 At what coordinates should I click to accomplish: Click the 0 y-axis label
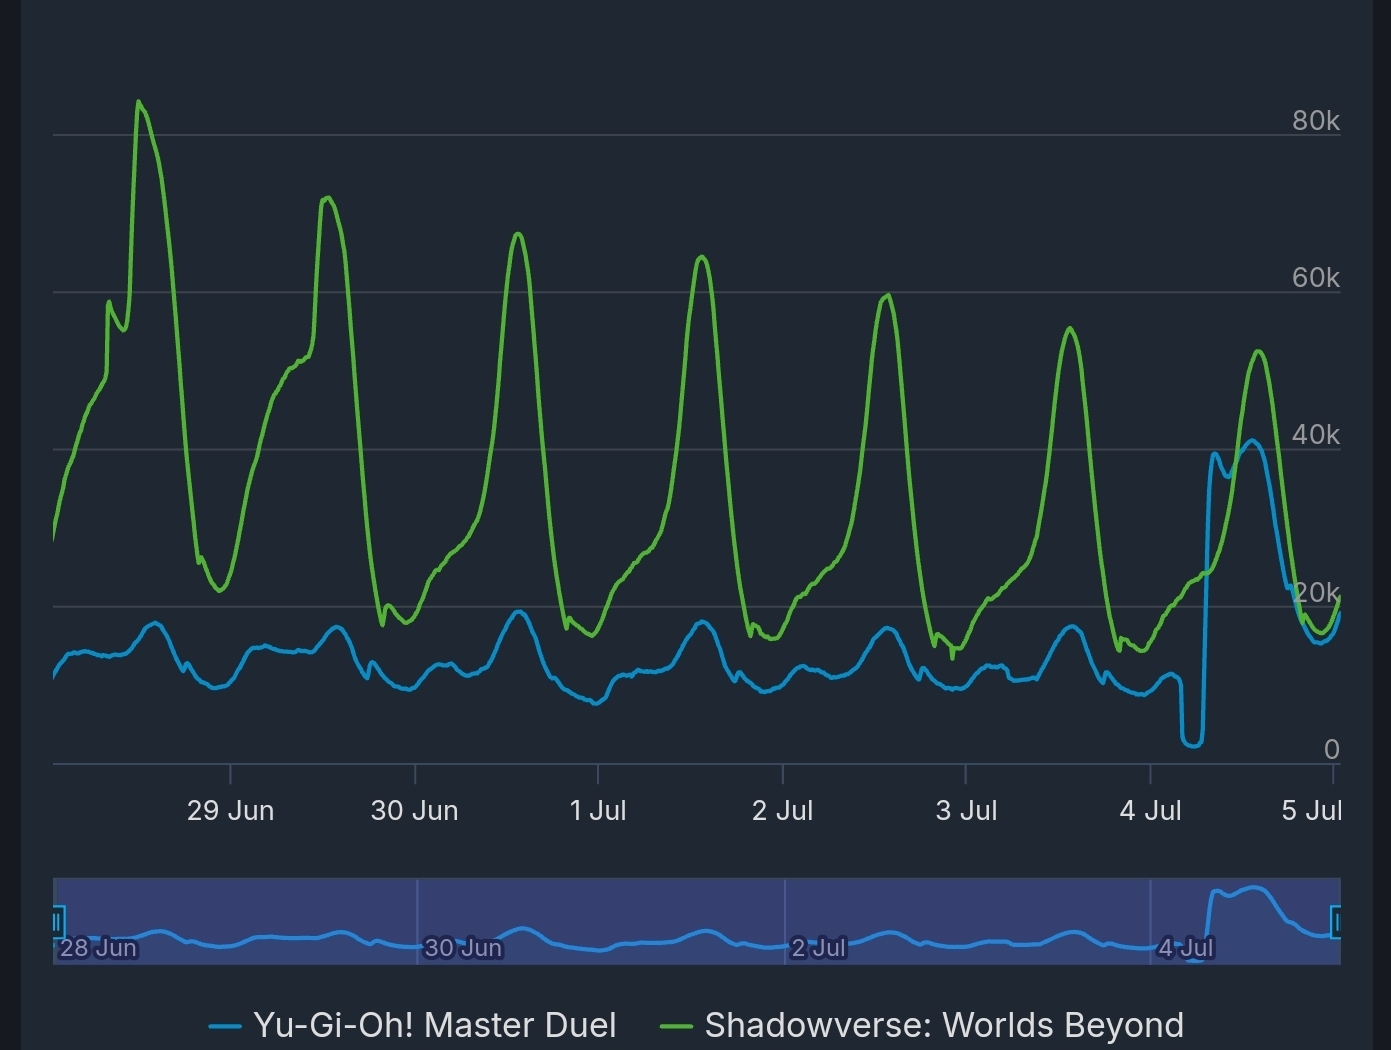click(1331, 749)
